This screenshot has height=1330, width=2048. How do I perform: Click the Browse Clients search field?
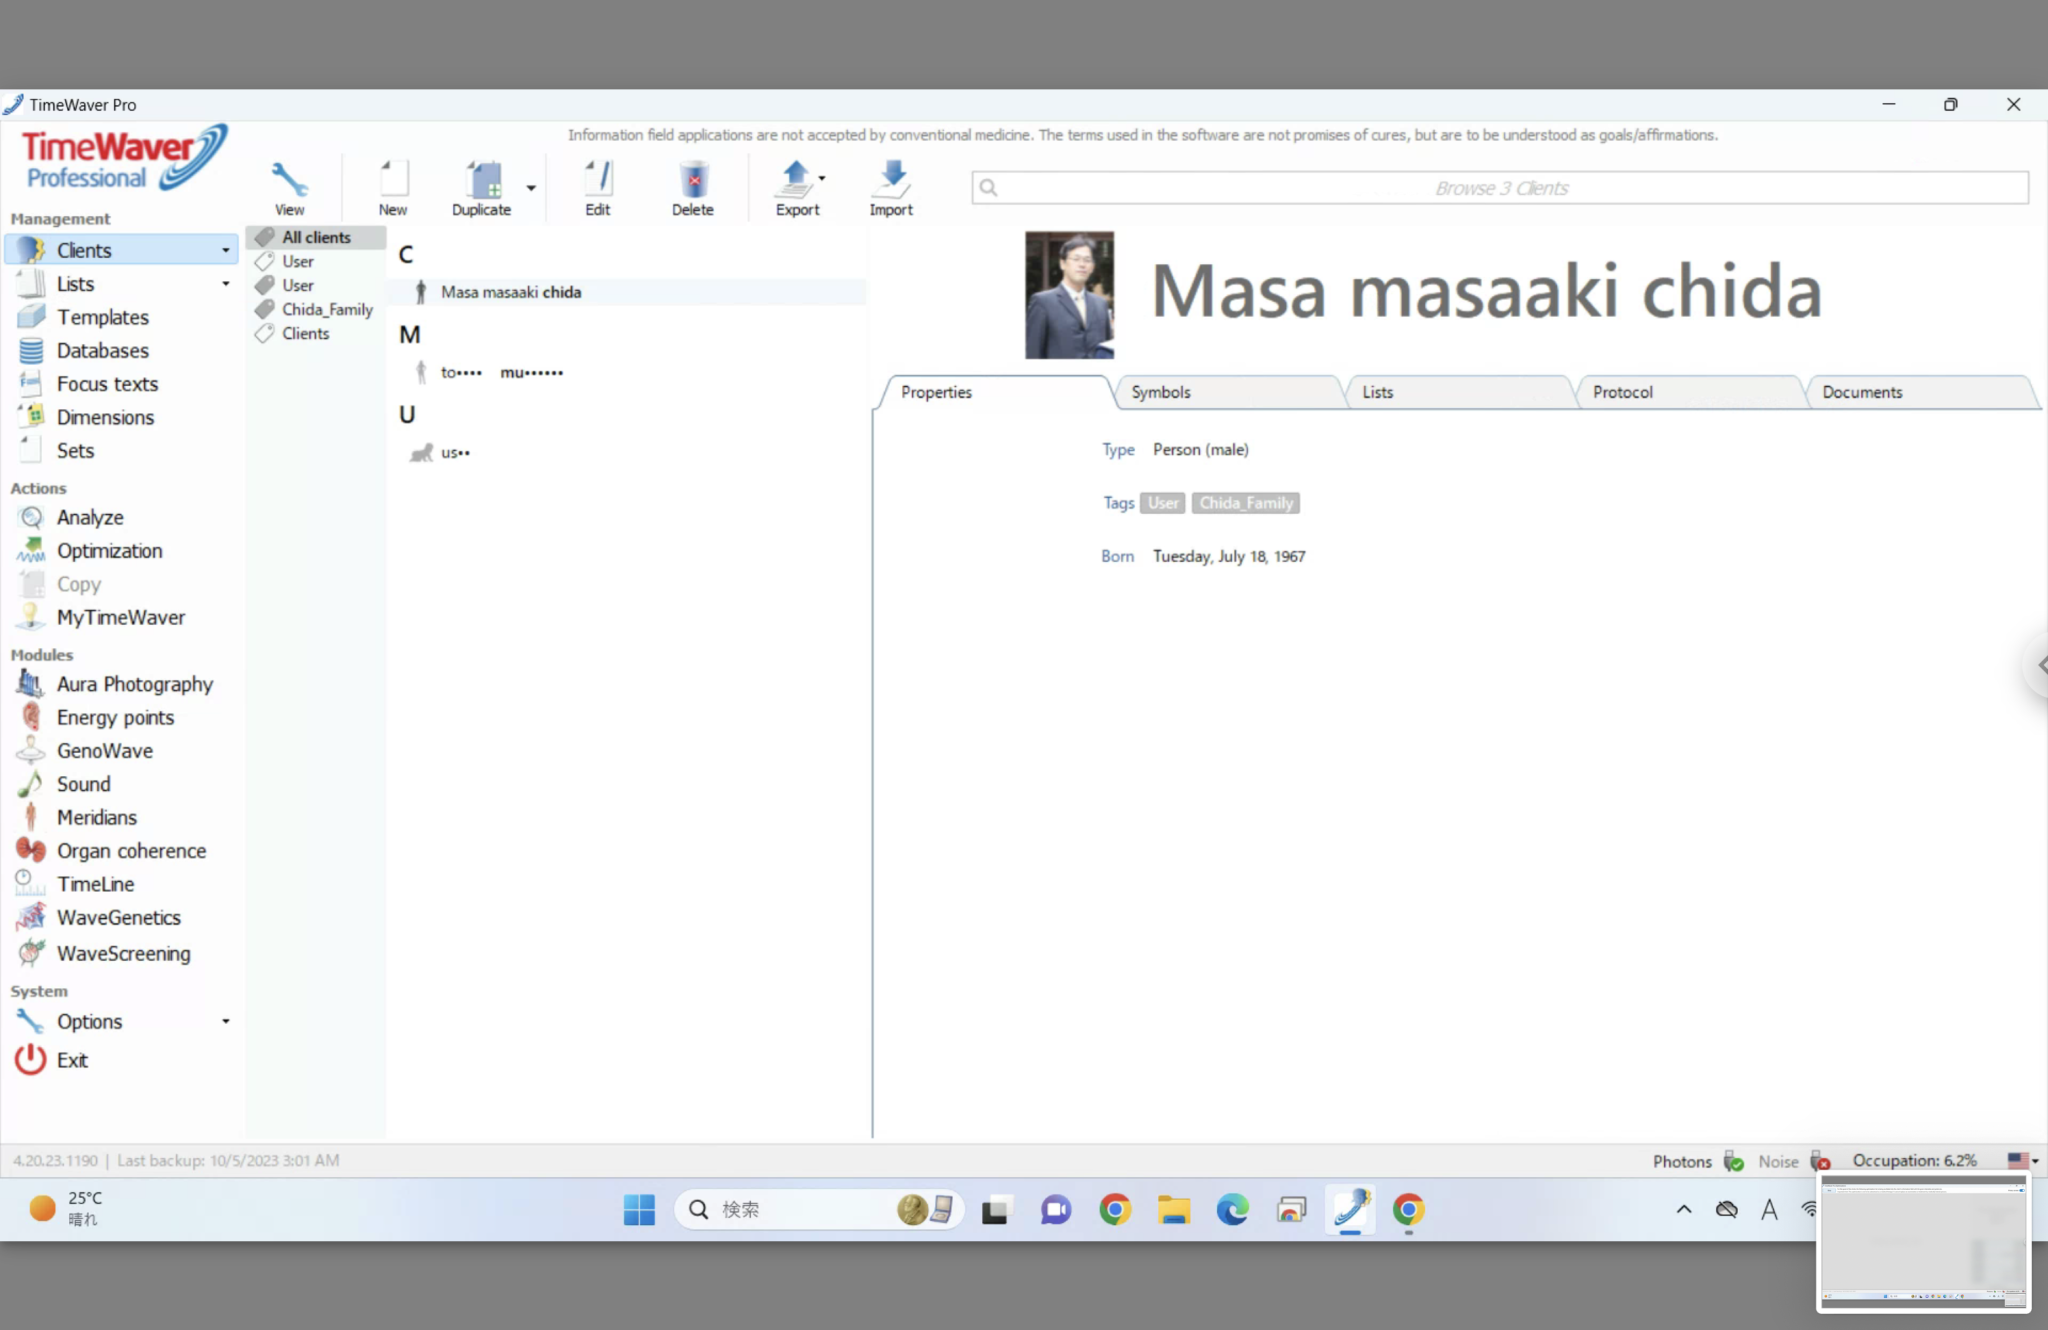point(1500,187)
